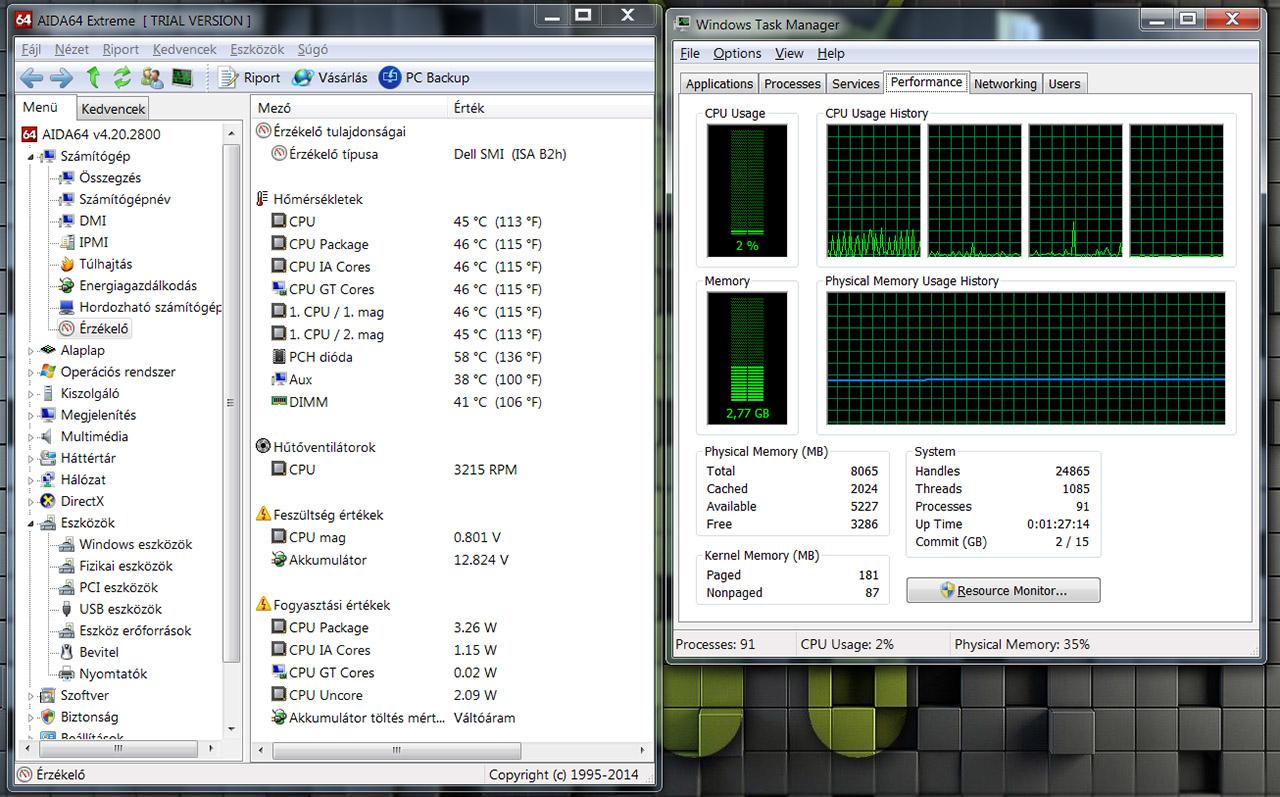Open View menu in Task Manager

pos(789,53)
